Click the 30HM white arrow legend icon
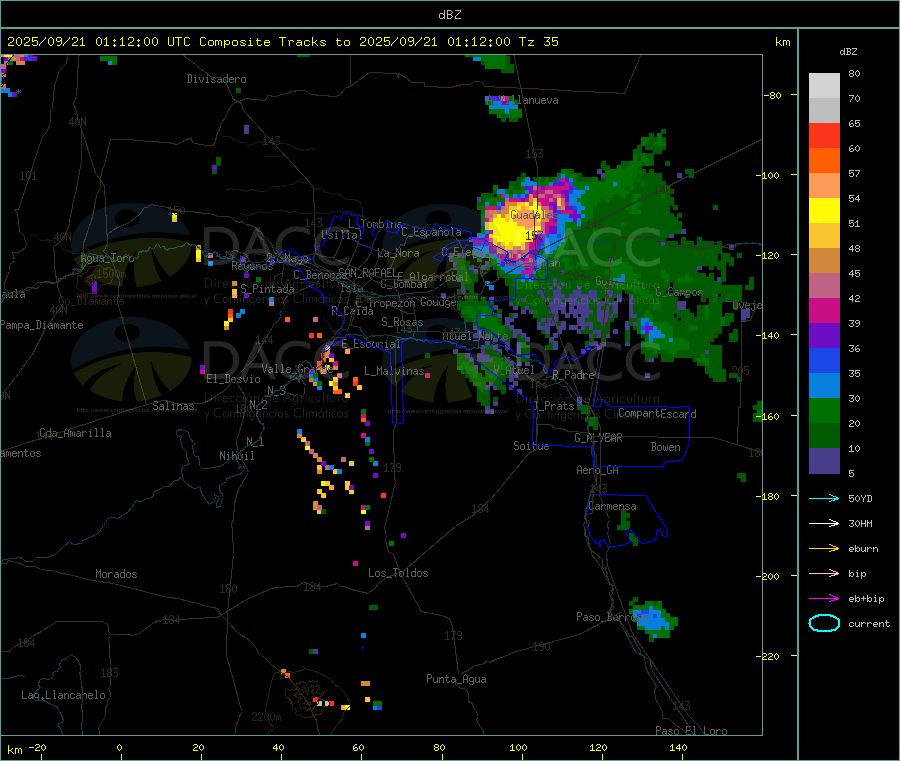This screenshot has width=900, height=761. tap(824, 523)
